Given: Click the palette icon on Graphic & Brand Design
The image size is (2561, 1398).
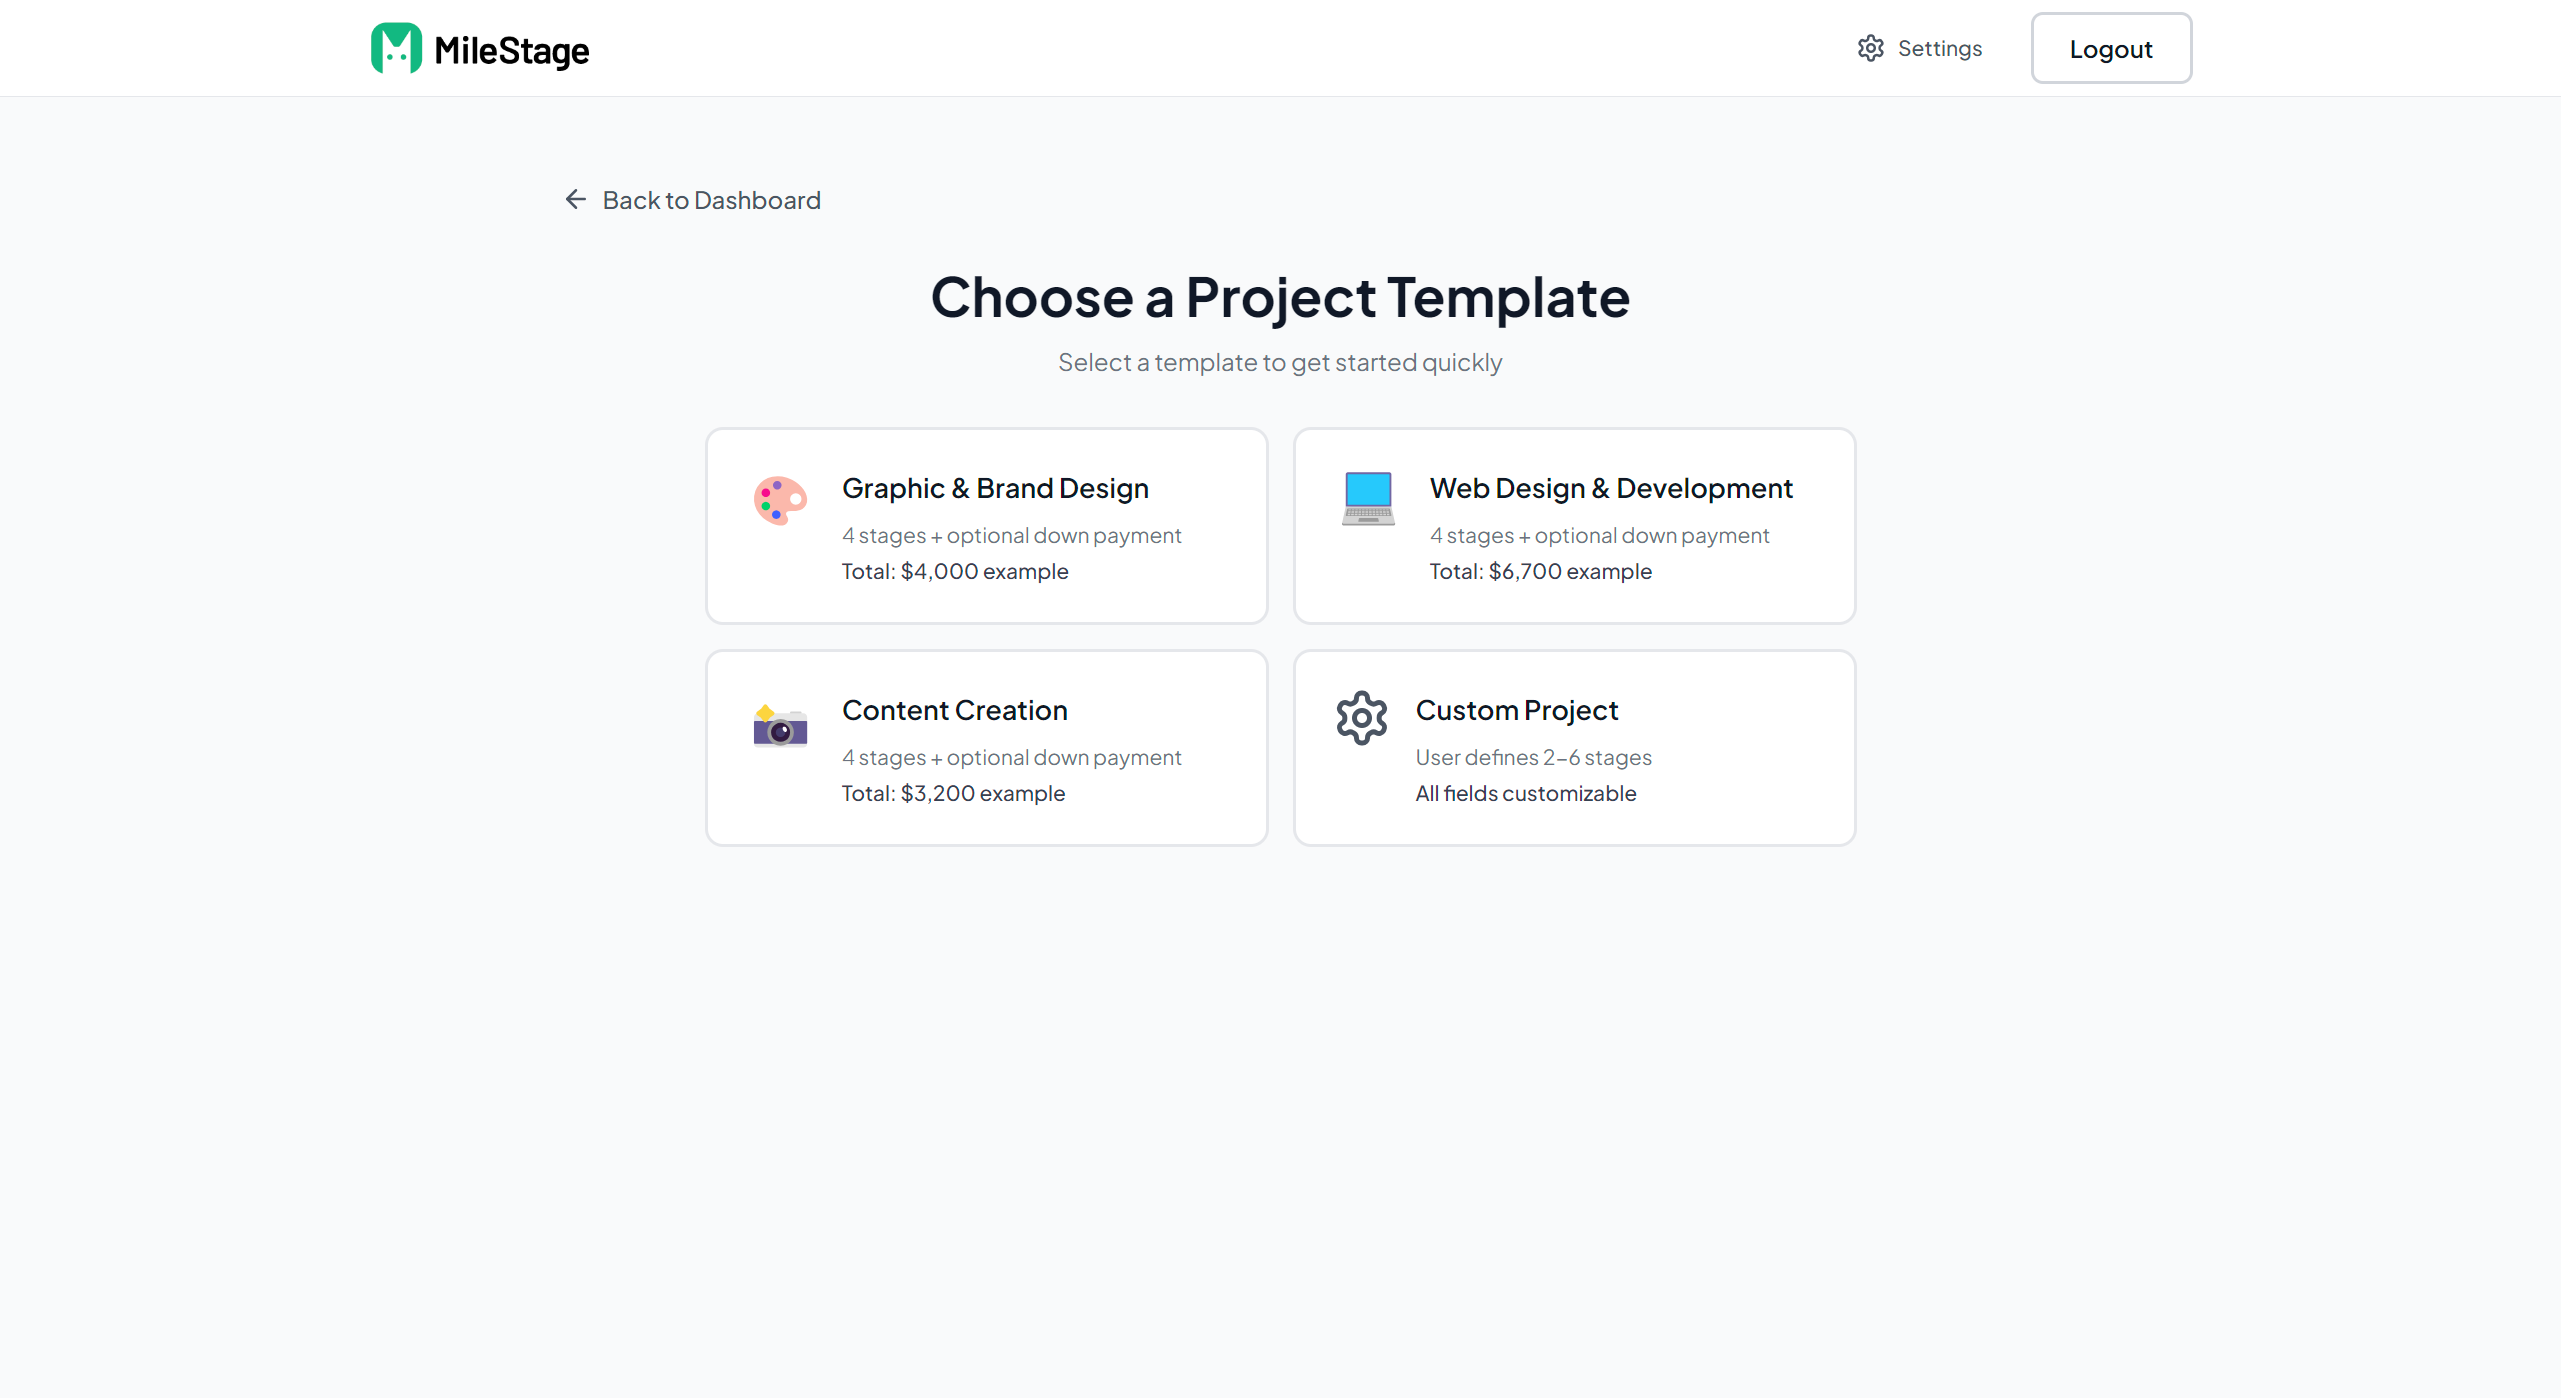Looking at the screenshot, I should pyautogui.click(x=779, y=499).
